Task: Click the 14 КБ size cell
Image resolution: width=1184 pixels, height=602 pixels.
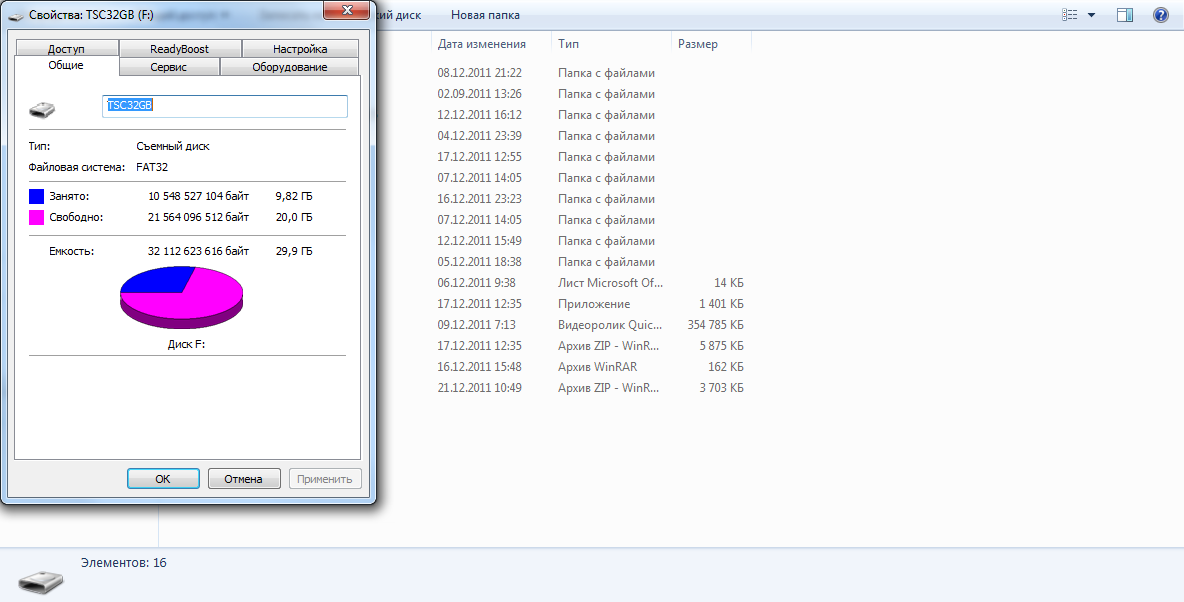Action: pos(729,283)
